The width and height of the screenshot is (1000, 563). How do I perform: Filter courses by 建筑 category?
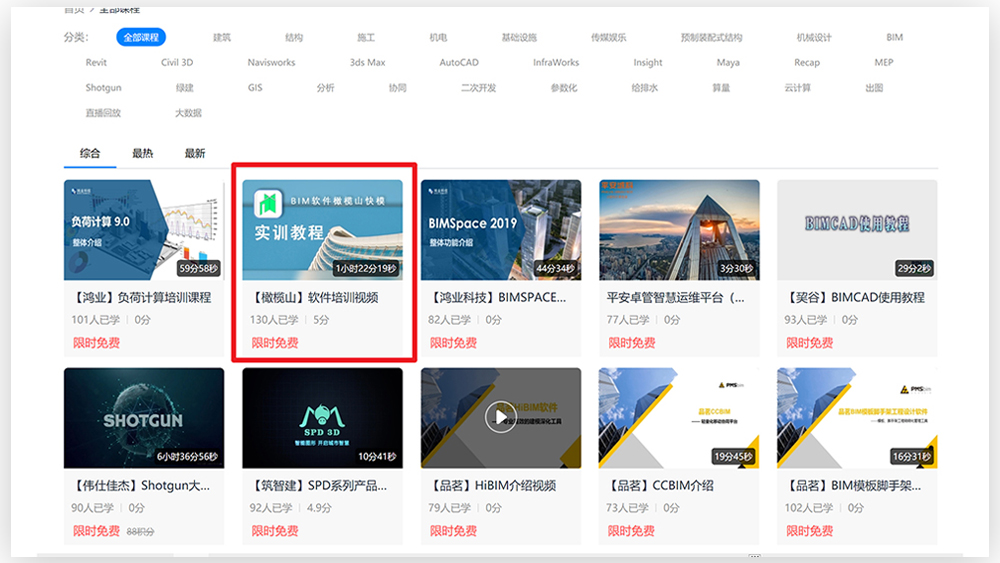click(222, 38)
